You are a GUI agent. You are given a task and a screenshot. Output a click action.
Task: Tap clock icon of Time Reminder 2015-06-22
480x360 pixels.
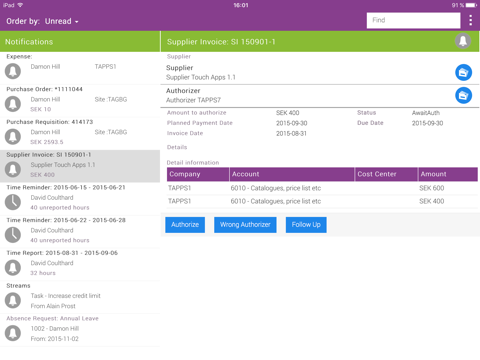pyautogui.click(x=13, y=235)
